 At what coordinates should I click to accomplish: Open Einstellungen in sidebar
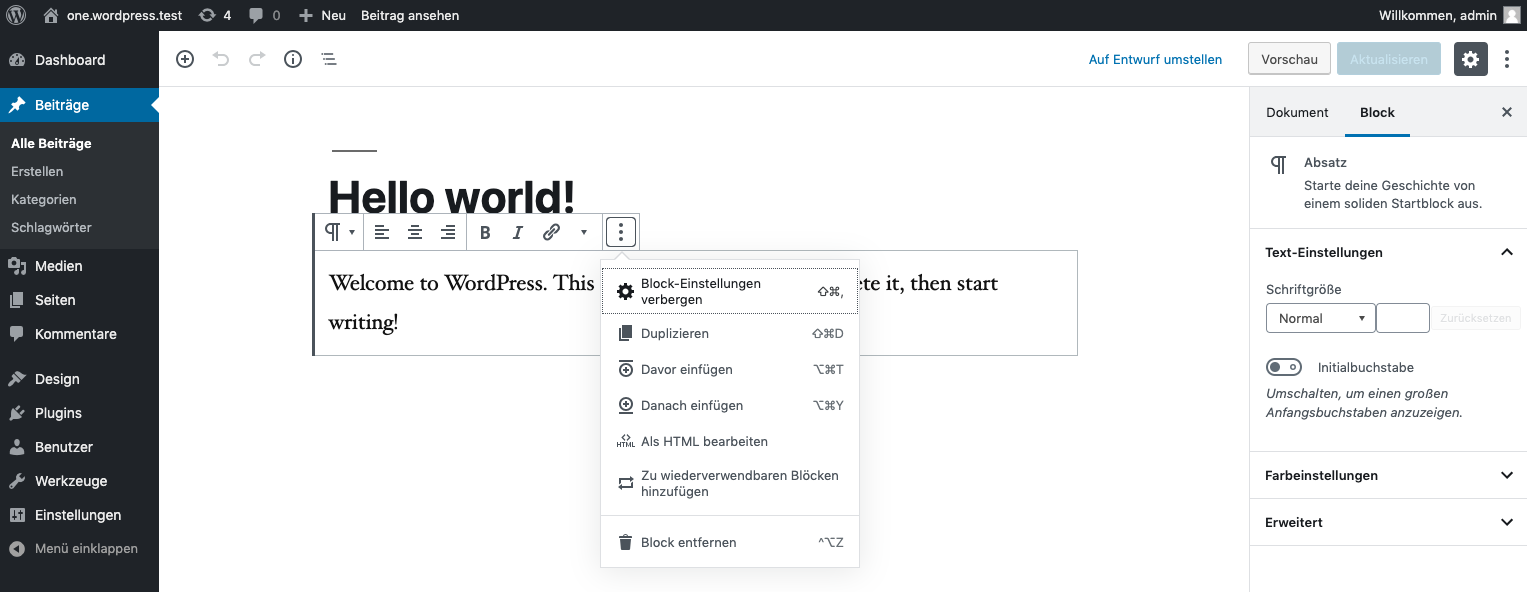pyautogui.click(x=79, y=515)
